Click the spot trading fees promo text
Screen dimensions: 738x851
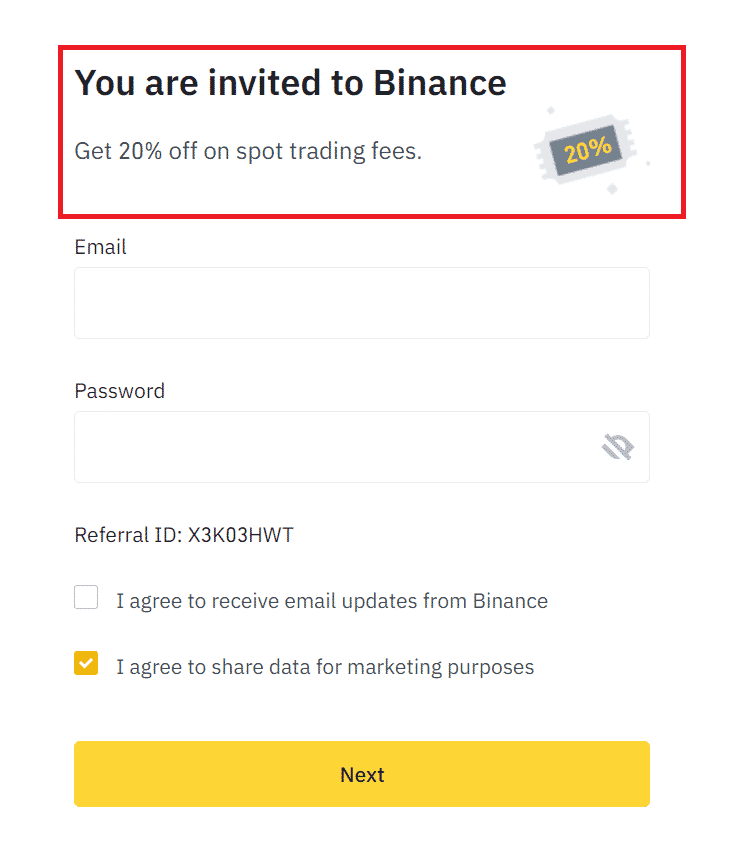pyautogui.click(x=249, y=151)
